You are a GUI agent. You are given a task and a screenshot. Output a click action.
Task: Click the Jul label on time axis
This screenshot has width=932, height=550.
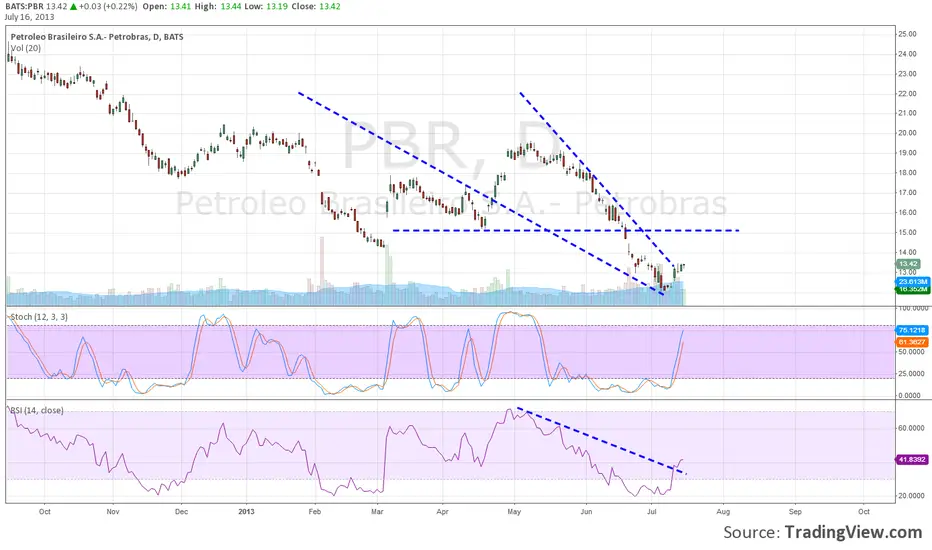(652, 511)
